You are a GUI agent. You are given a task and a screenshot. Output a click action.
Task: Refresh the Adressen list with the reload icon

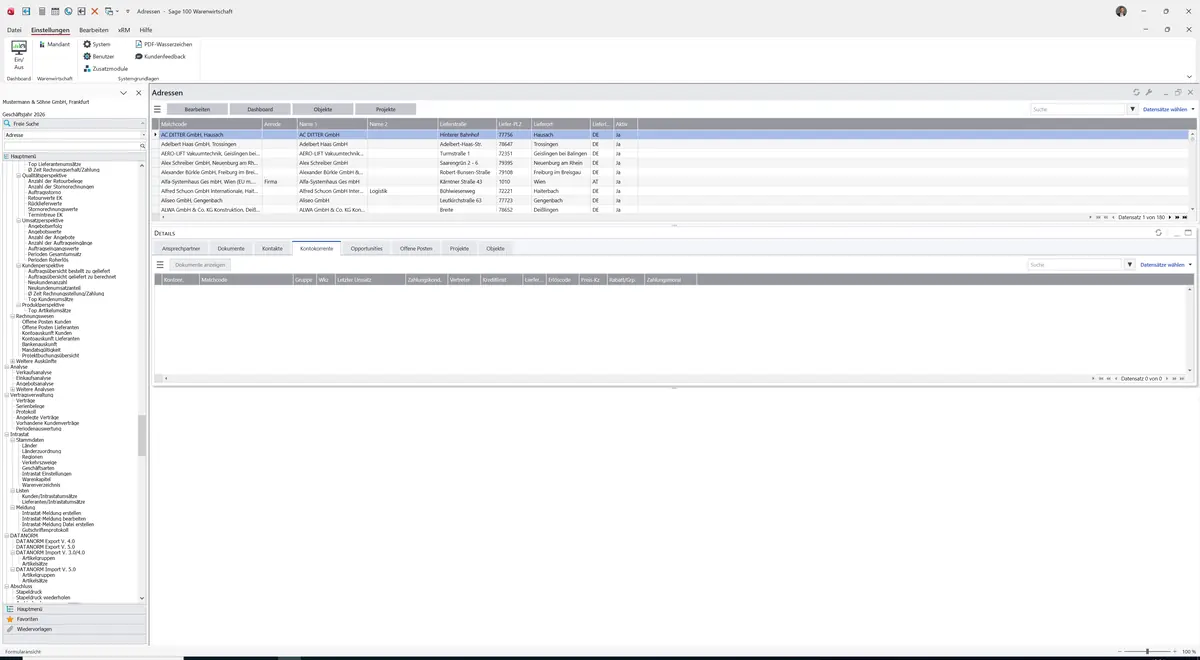pyautogui.click(x=1136, y=92)
